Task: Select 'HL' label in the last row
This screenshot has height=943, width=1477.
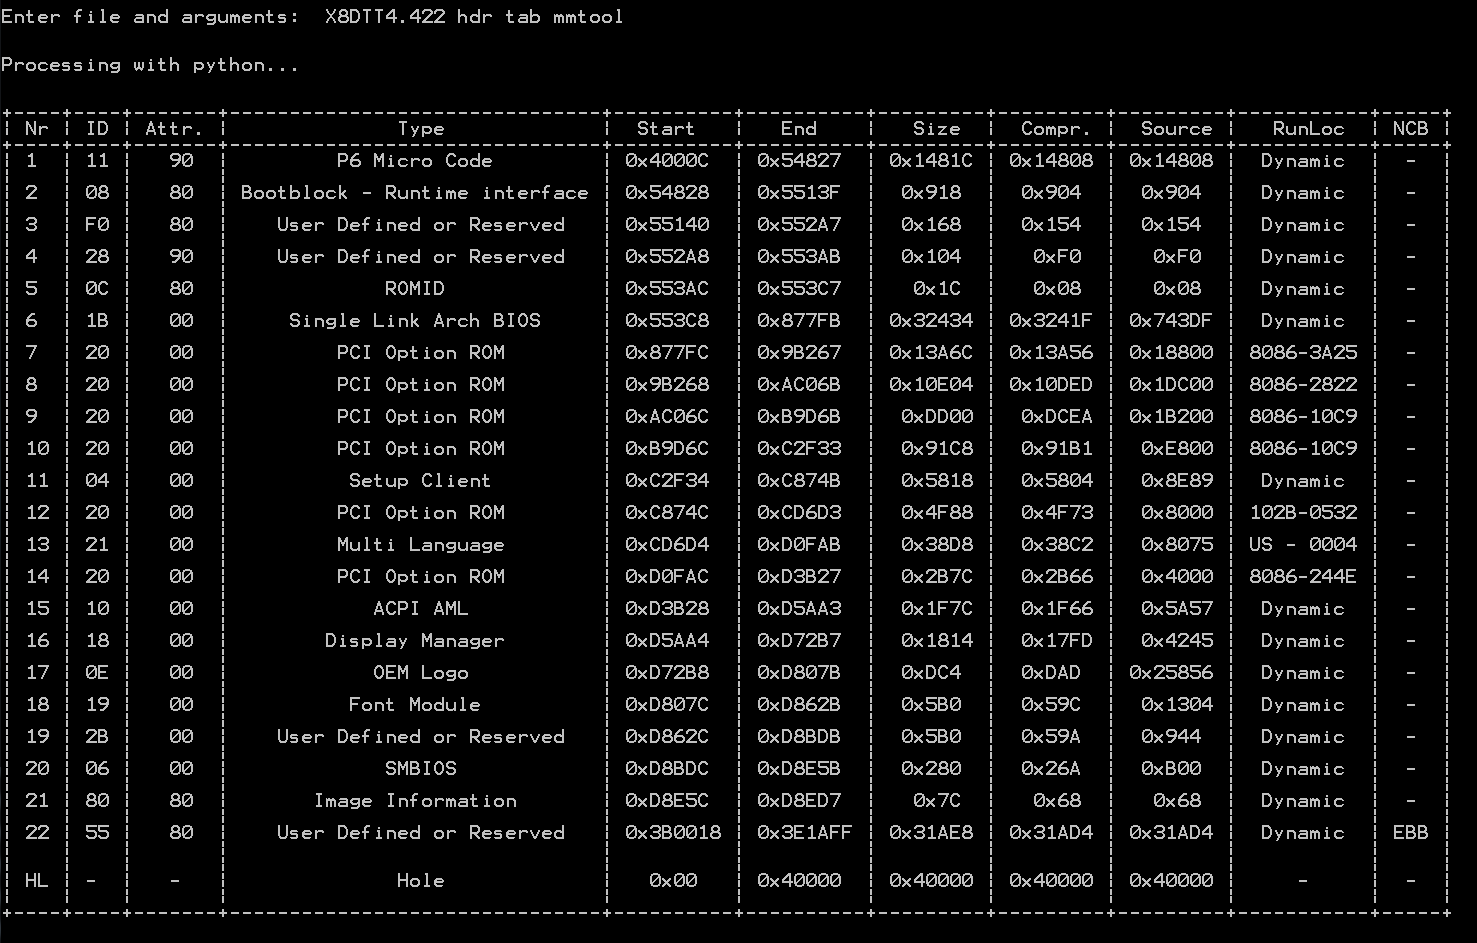Action: 36,880
